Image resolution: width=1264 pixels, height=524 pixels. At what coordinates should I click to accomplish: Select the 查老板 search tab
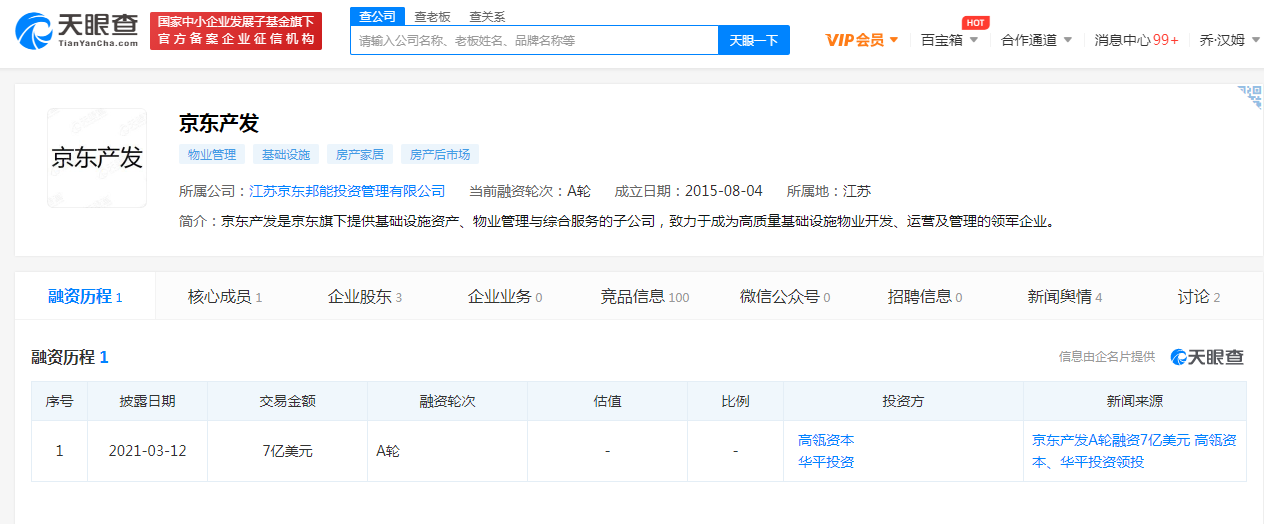[432, 16]
